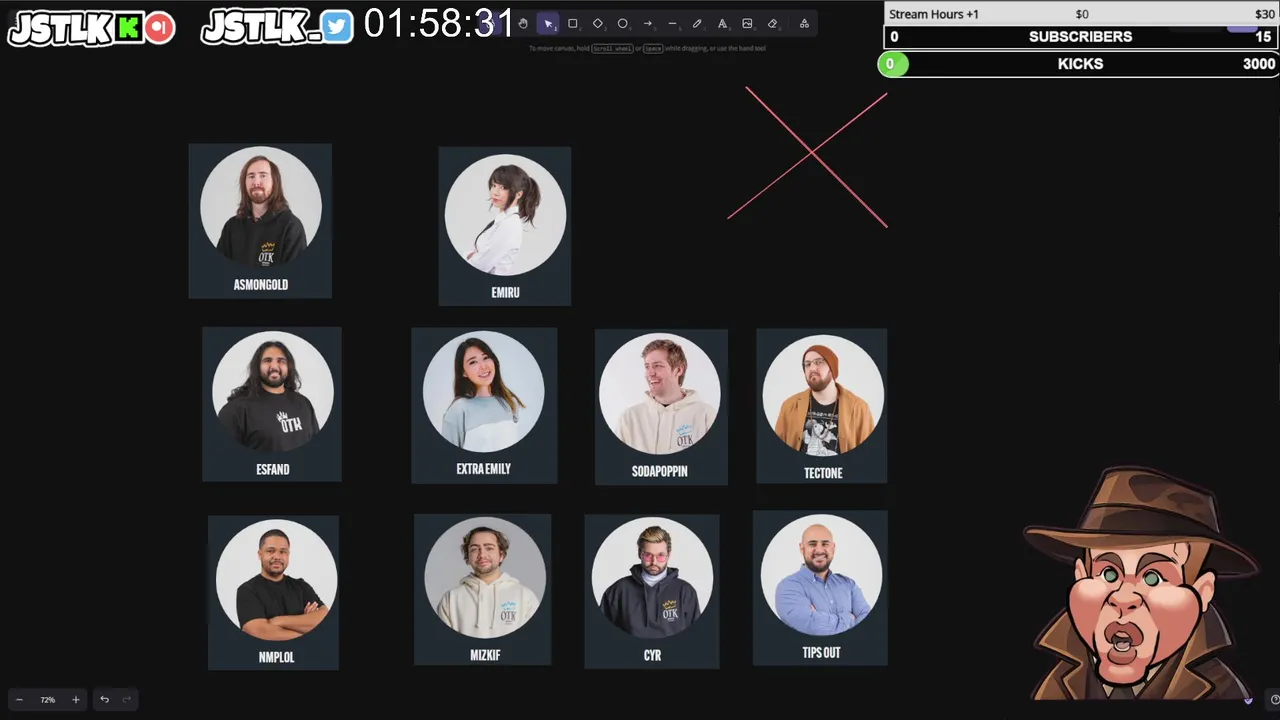
Task: Zoom out with the minus button
Action: pos(19,700)
